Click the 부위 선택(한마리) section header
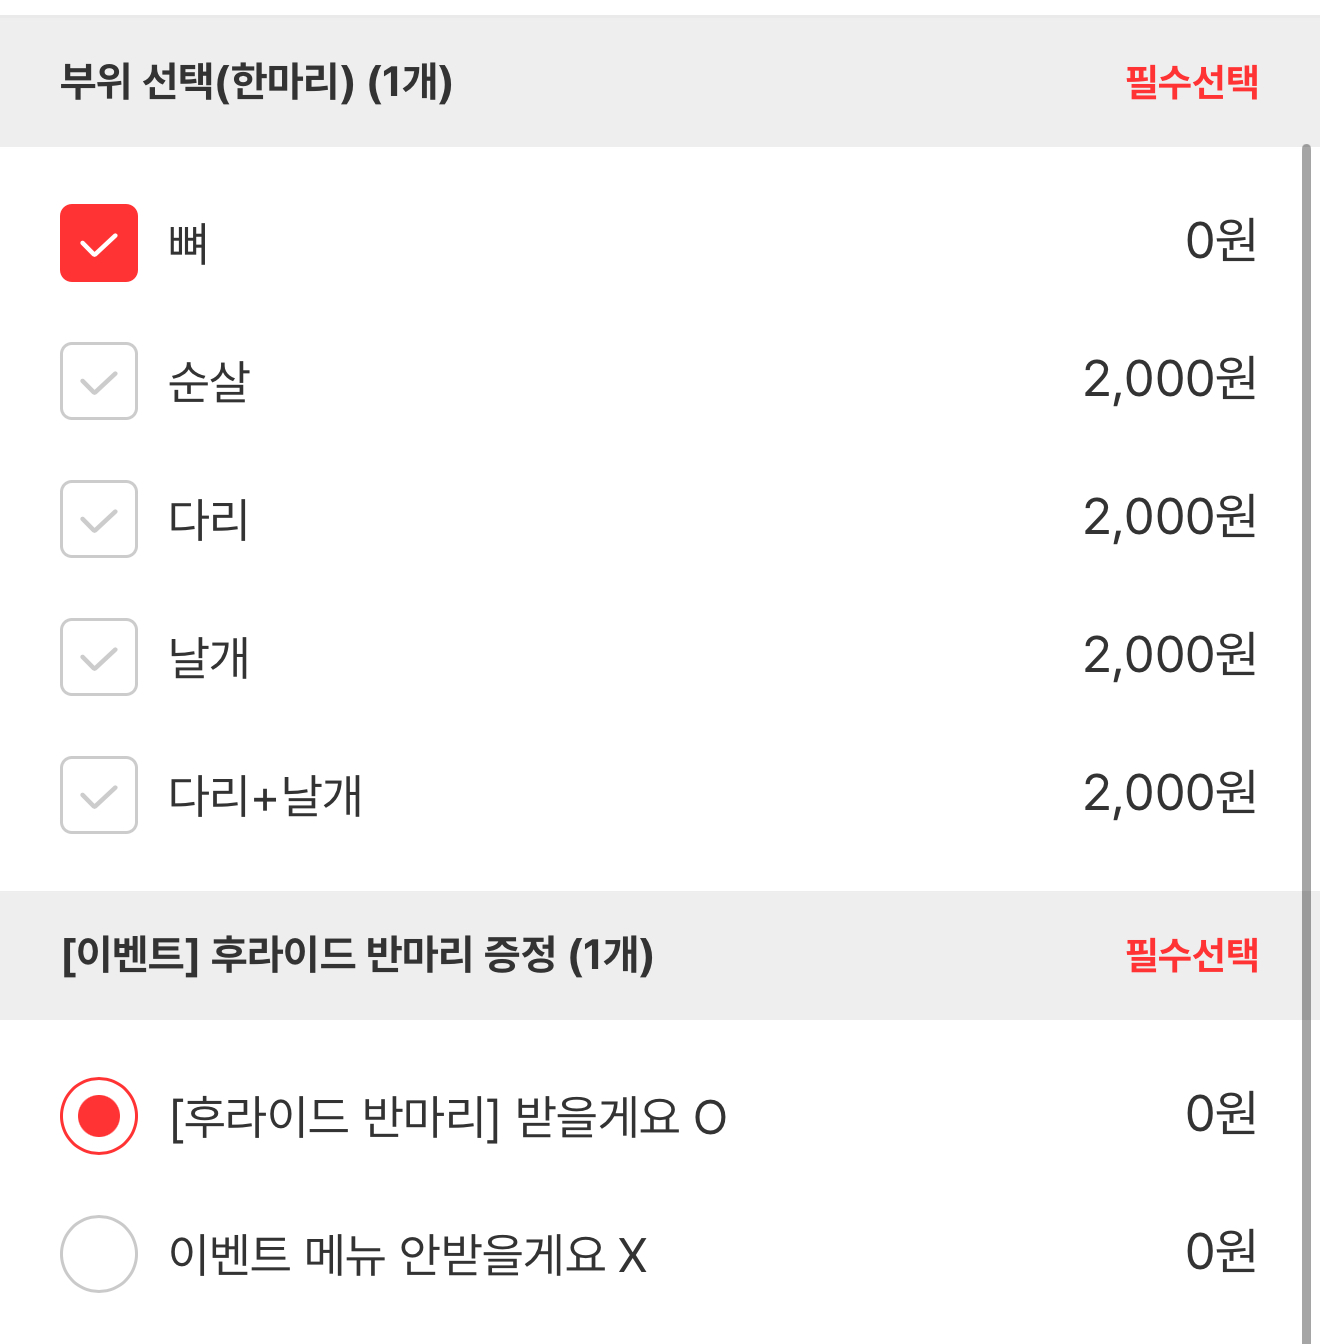 257,82
